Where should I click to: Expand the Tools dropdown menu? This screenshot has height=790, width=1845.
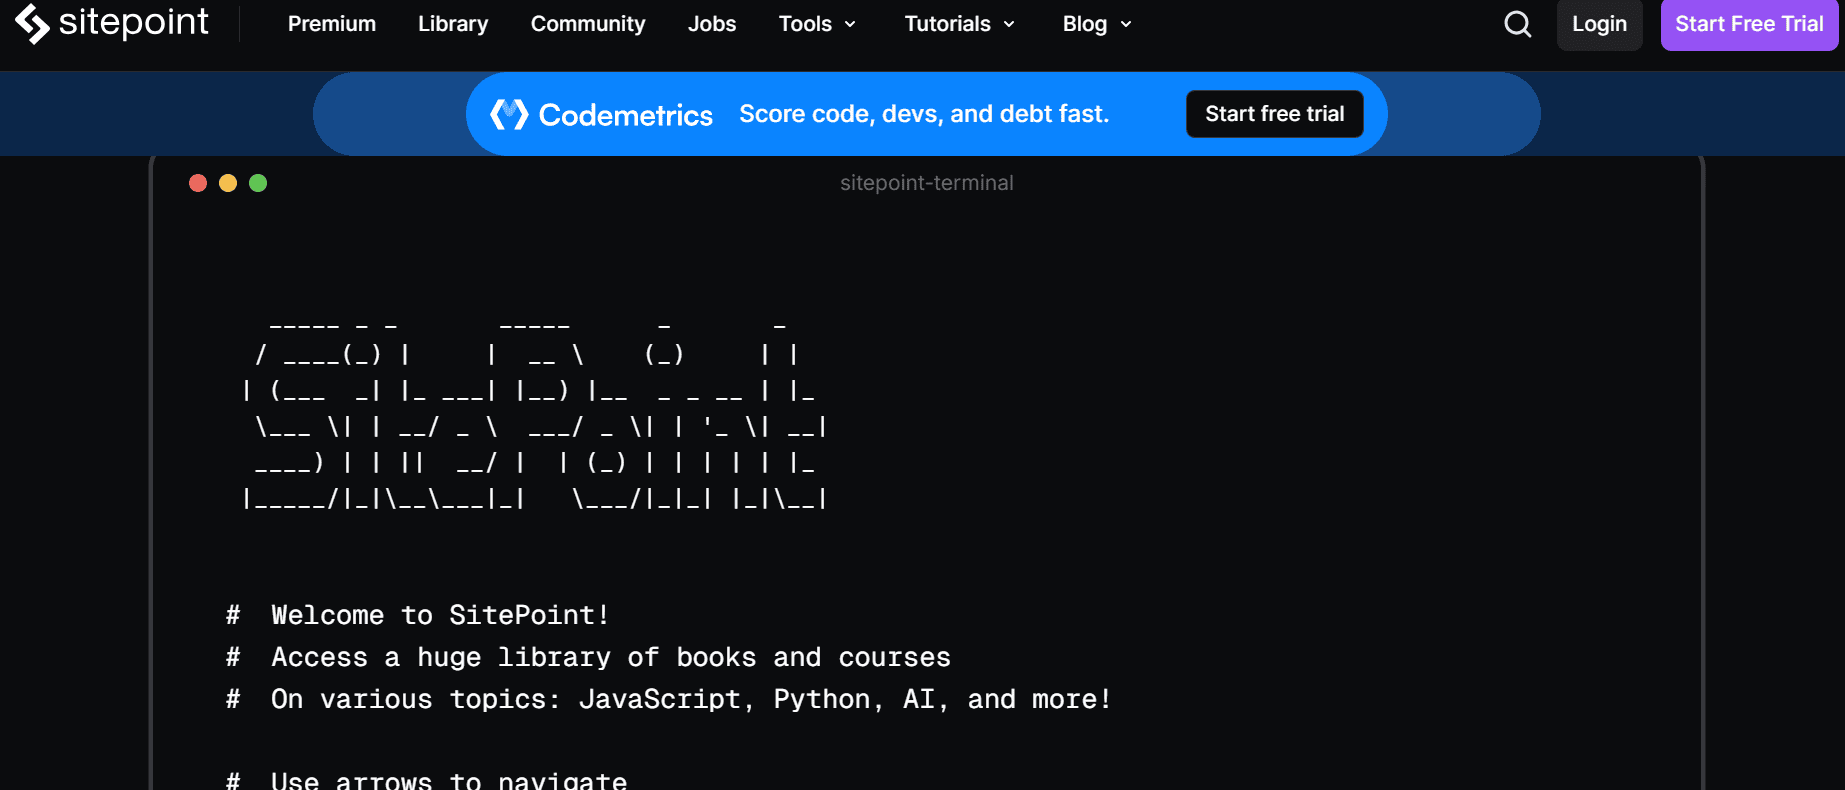pyautogui.click(x=817, y=24)
